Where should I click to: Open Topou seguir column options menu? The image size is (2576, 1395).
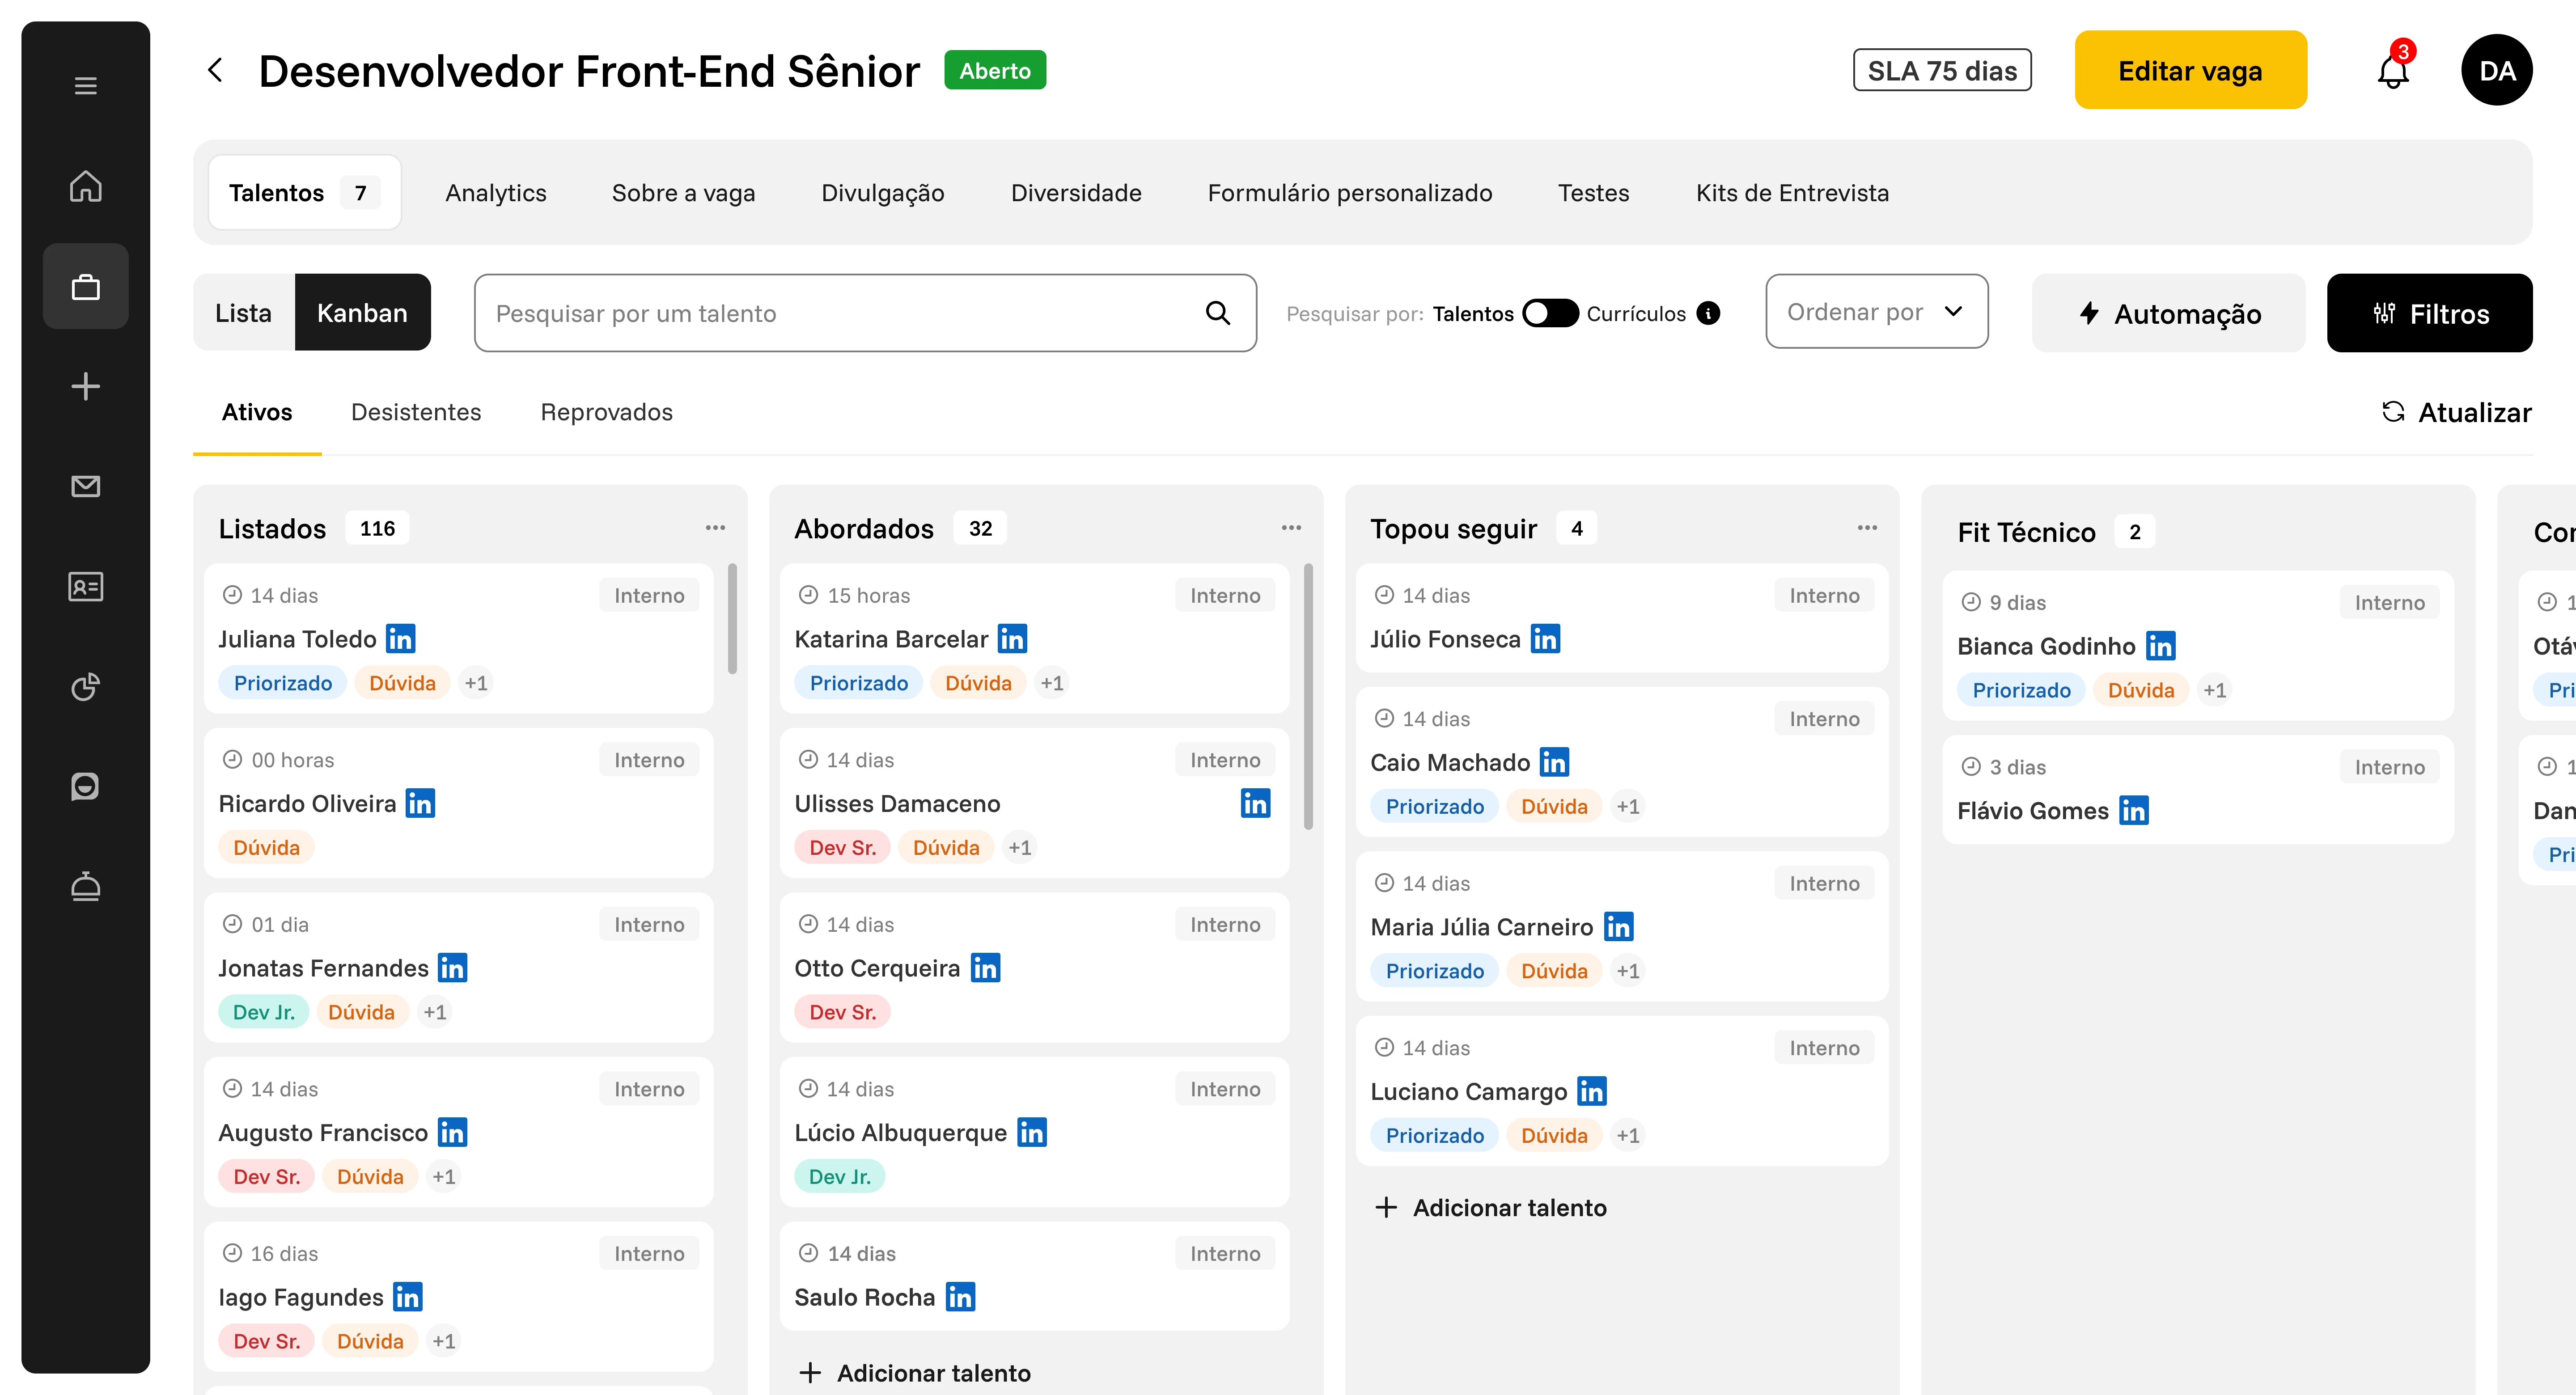tap(1867, 528)
